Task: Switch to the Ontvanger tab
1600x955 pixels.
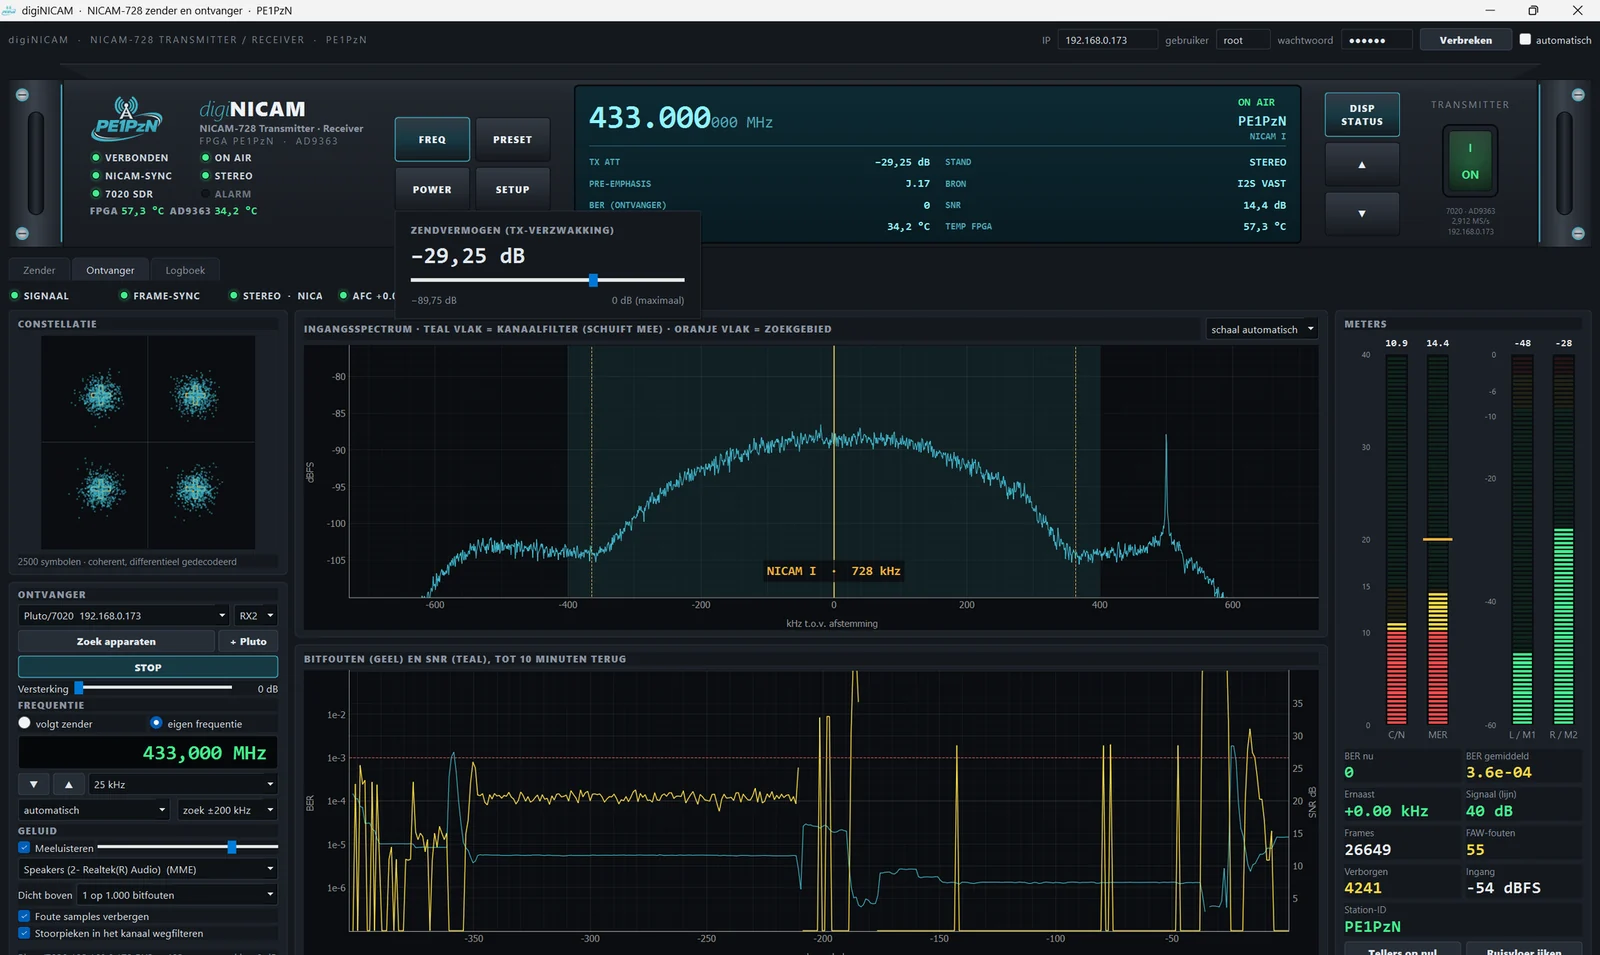Action: pos(110,270)
